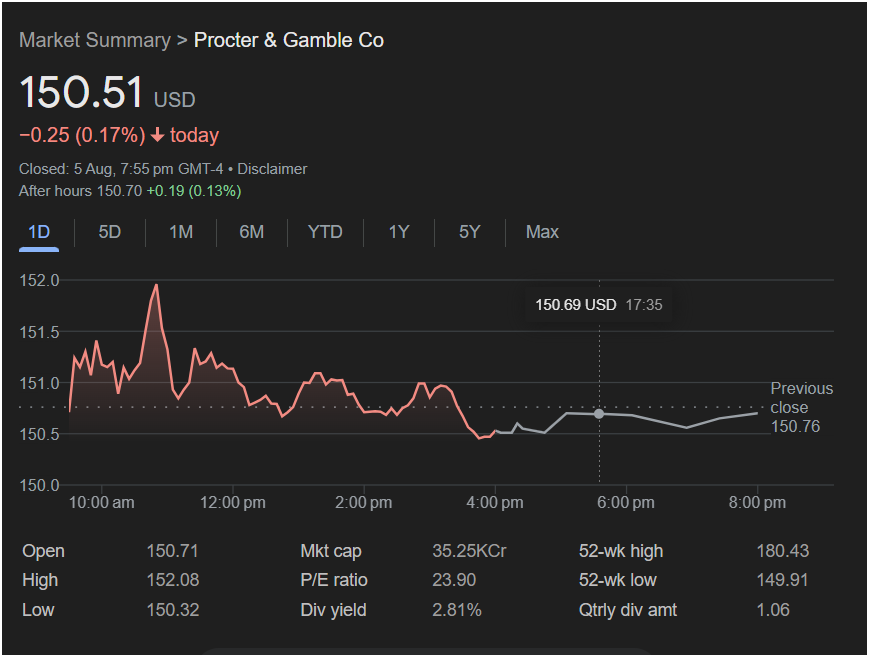Click the 150.69 USD tooltip
Viewport: 869px width, 657px height.
click(x=599, y=305)
